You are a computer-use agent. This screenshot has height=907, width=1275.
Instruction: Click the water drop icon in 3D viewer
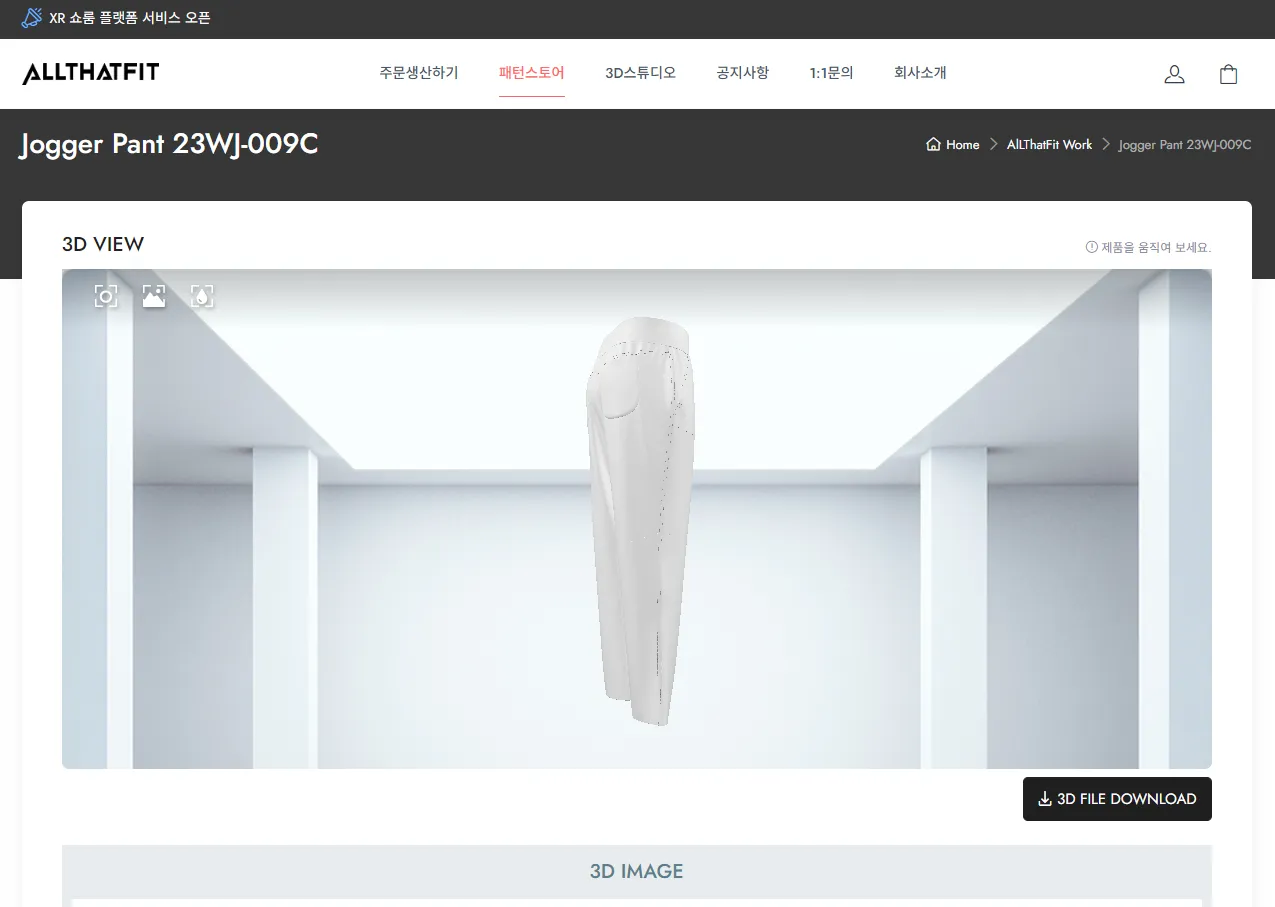click(202, 295)
